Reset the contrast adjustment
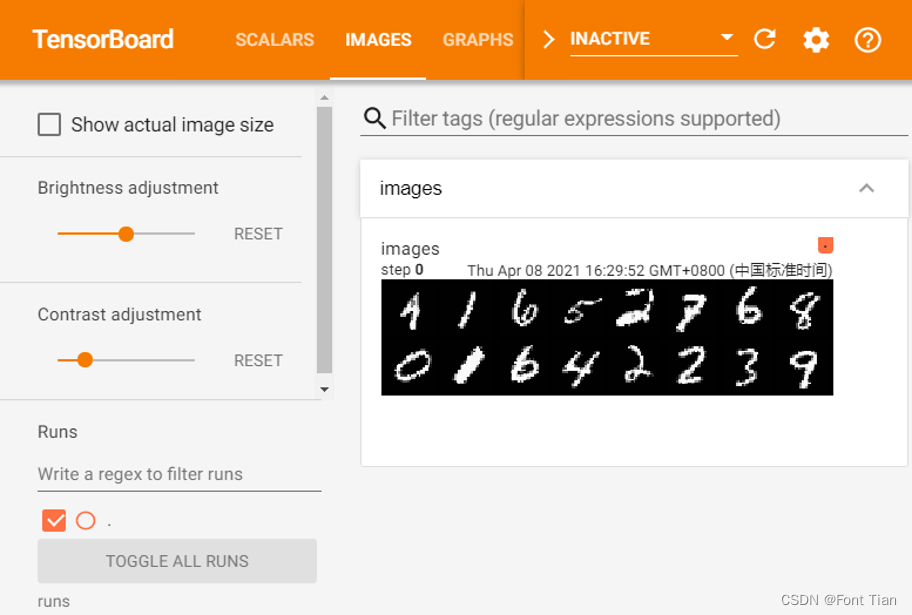912x615 pixels. 258,361
